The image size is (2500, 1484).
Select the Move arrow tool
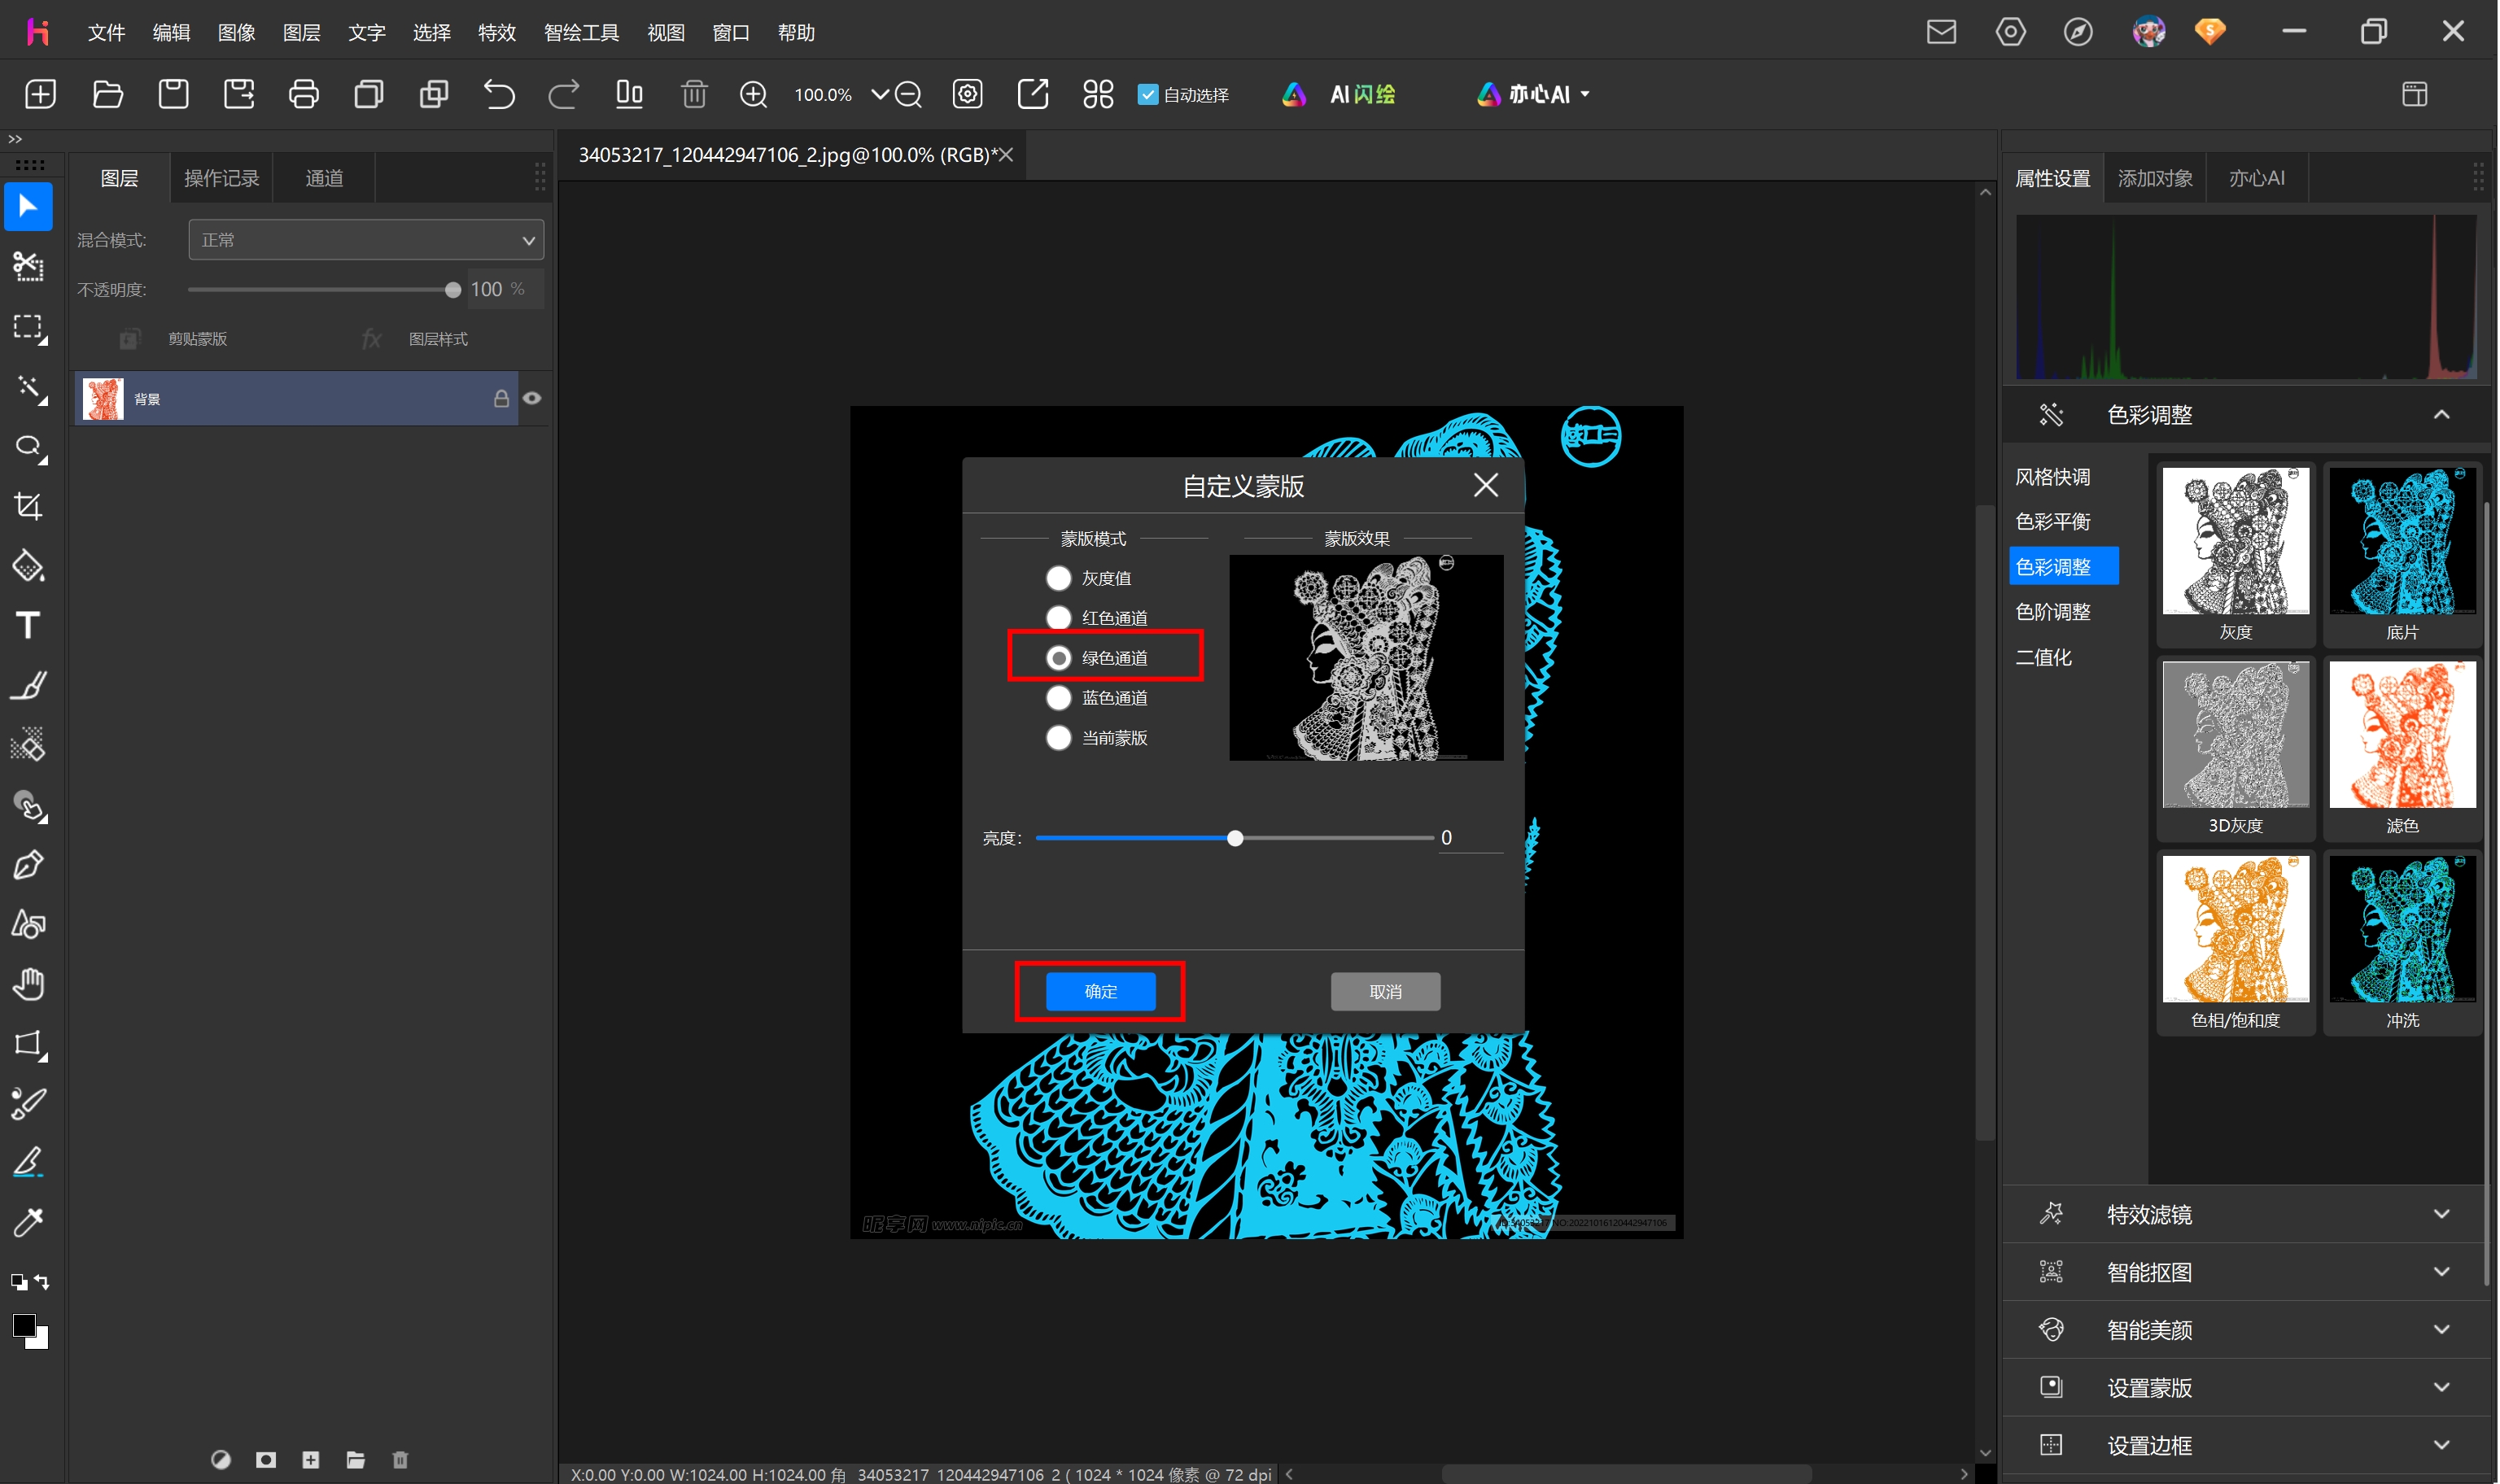click(28, 207)
